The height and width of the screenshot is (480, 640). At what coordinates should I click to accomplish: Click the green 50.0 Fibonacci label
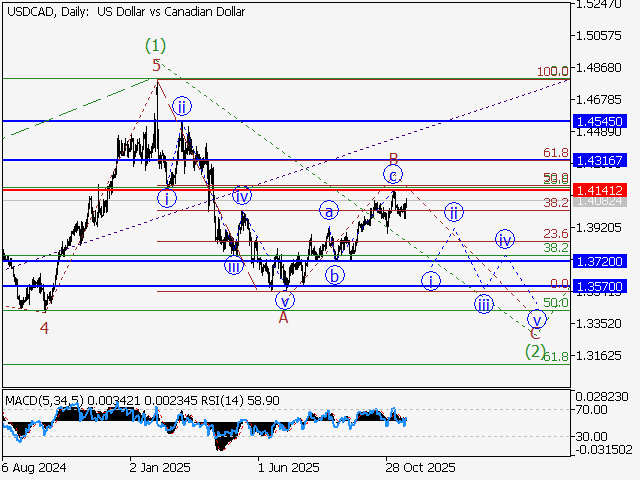(x=556, y=302)
